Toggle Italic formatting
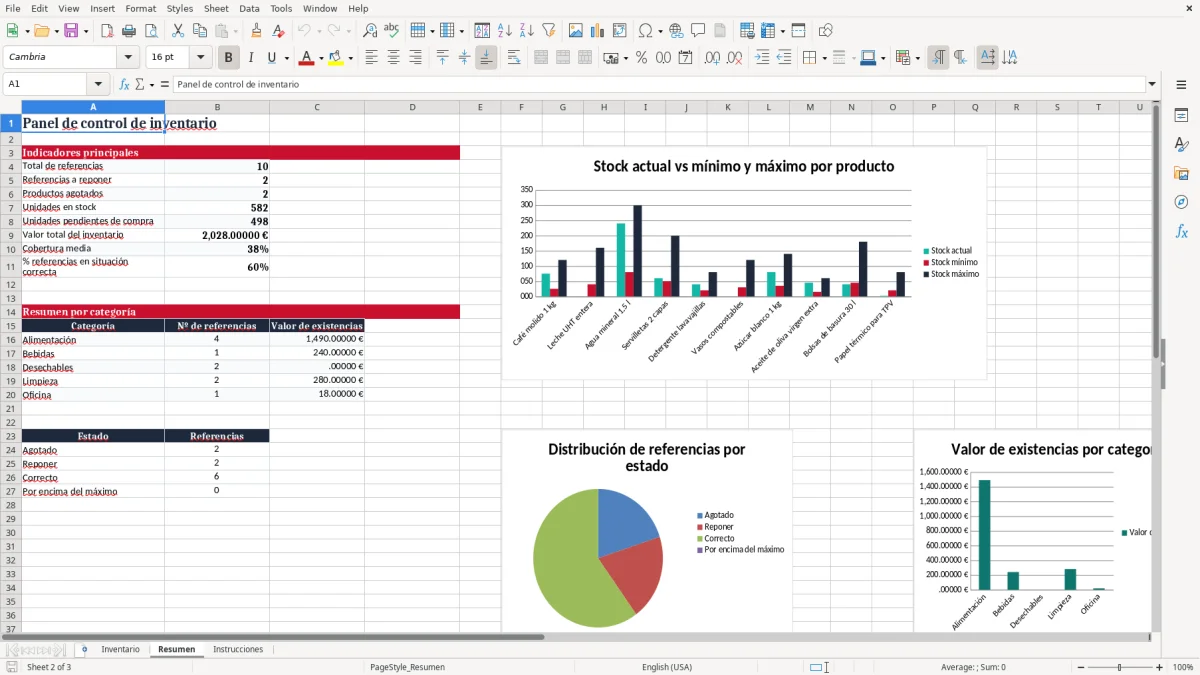1200x675 pixels. pyautogui.click(x=251, y=58)
